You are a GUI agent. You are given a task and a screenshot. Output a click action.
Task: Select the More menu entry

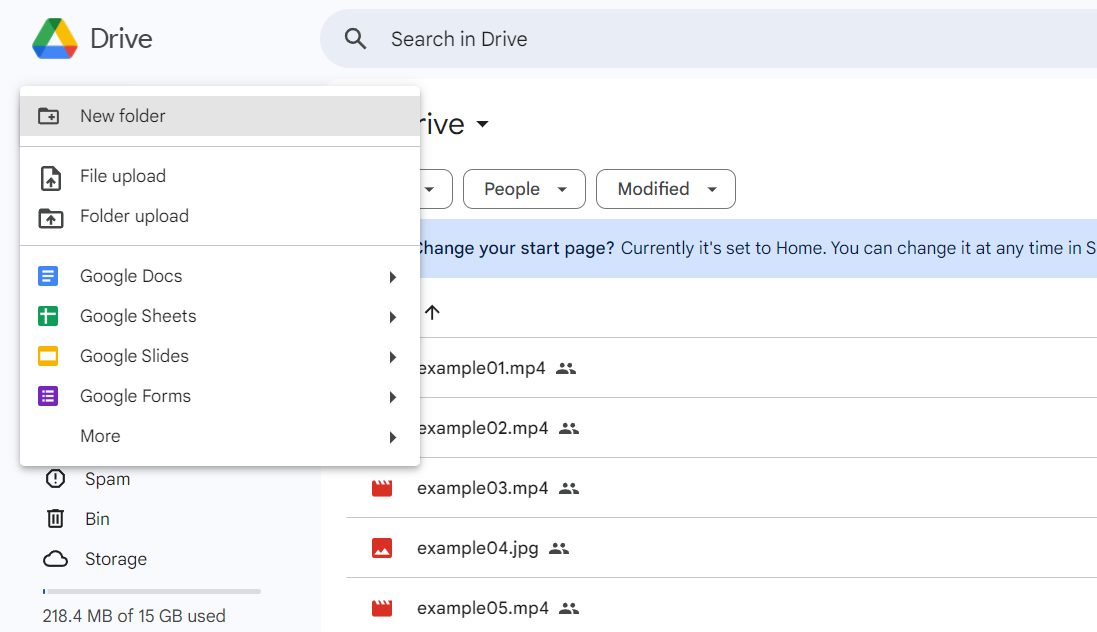pyautogui.click(x=220, y=436)
